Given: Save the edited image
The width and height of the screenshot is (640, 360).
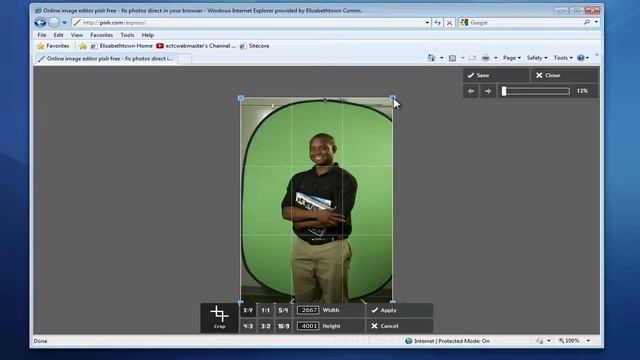Looking at the screenshot, I should 496,75.
